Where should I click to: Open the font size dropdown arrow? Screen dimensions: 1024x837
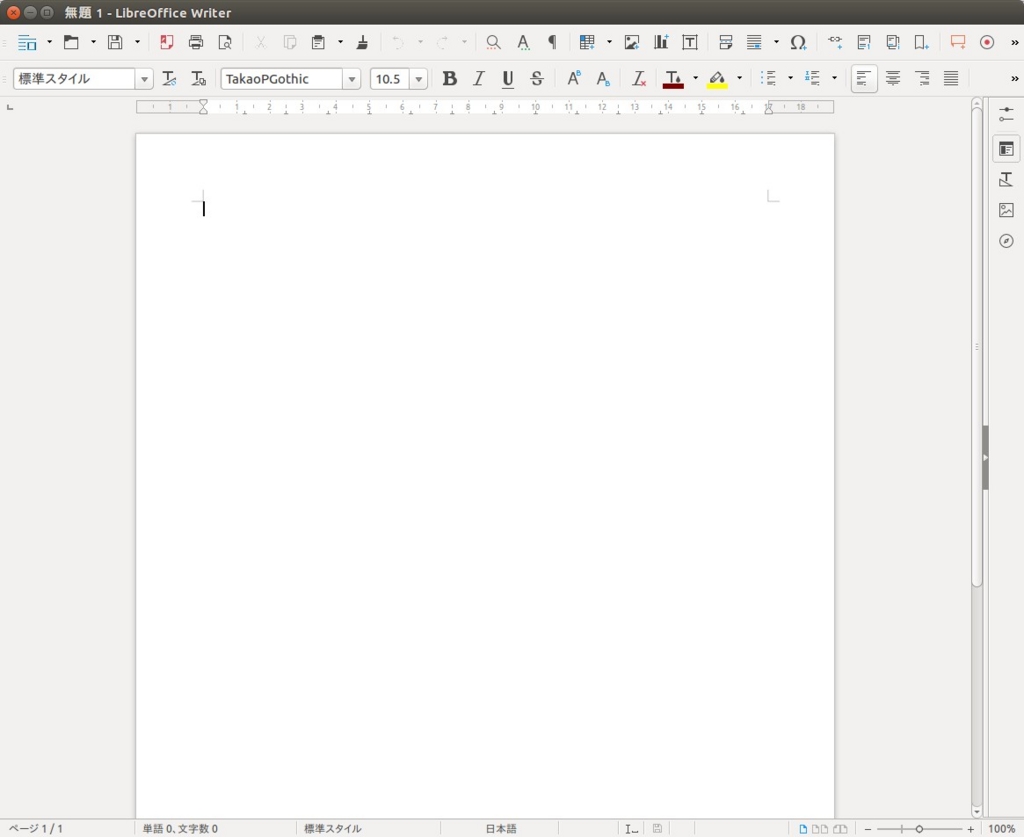[419, 79]
